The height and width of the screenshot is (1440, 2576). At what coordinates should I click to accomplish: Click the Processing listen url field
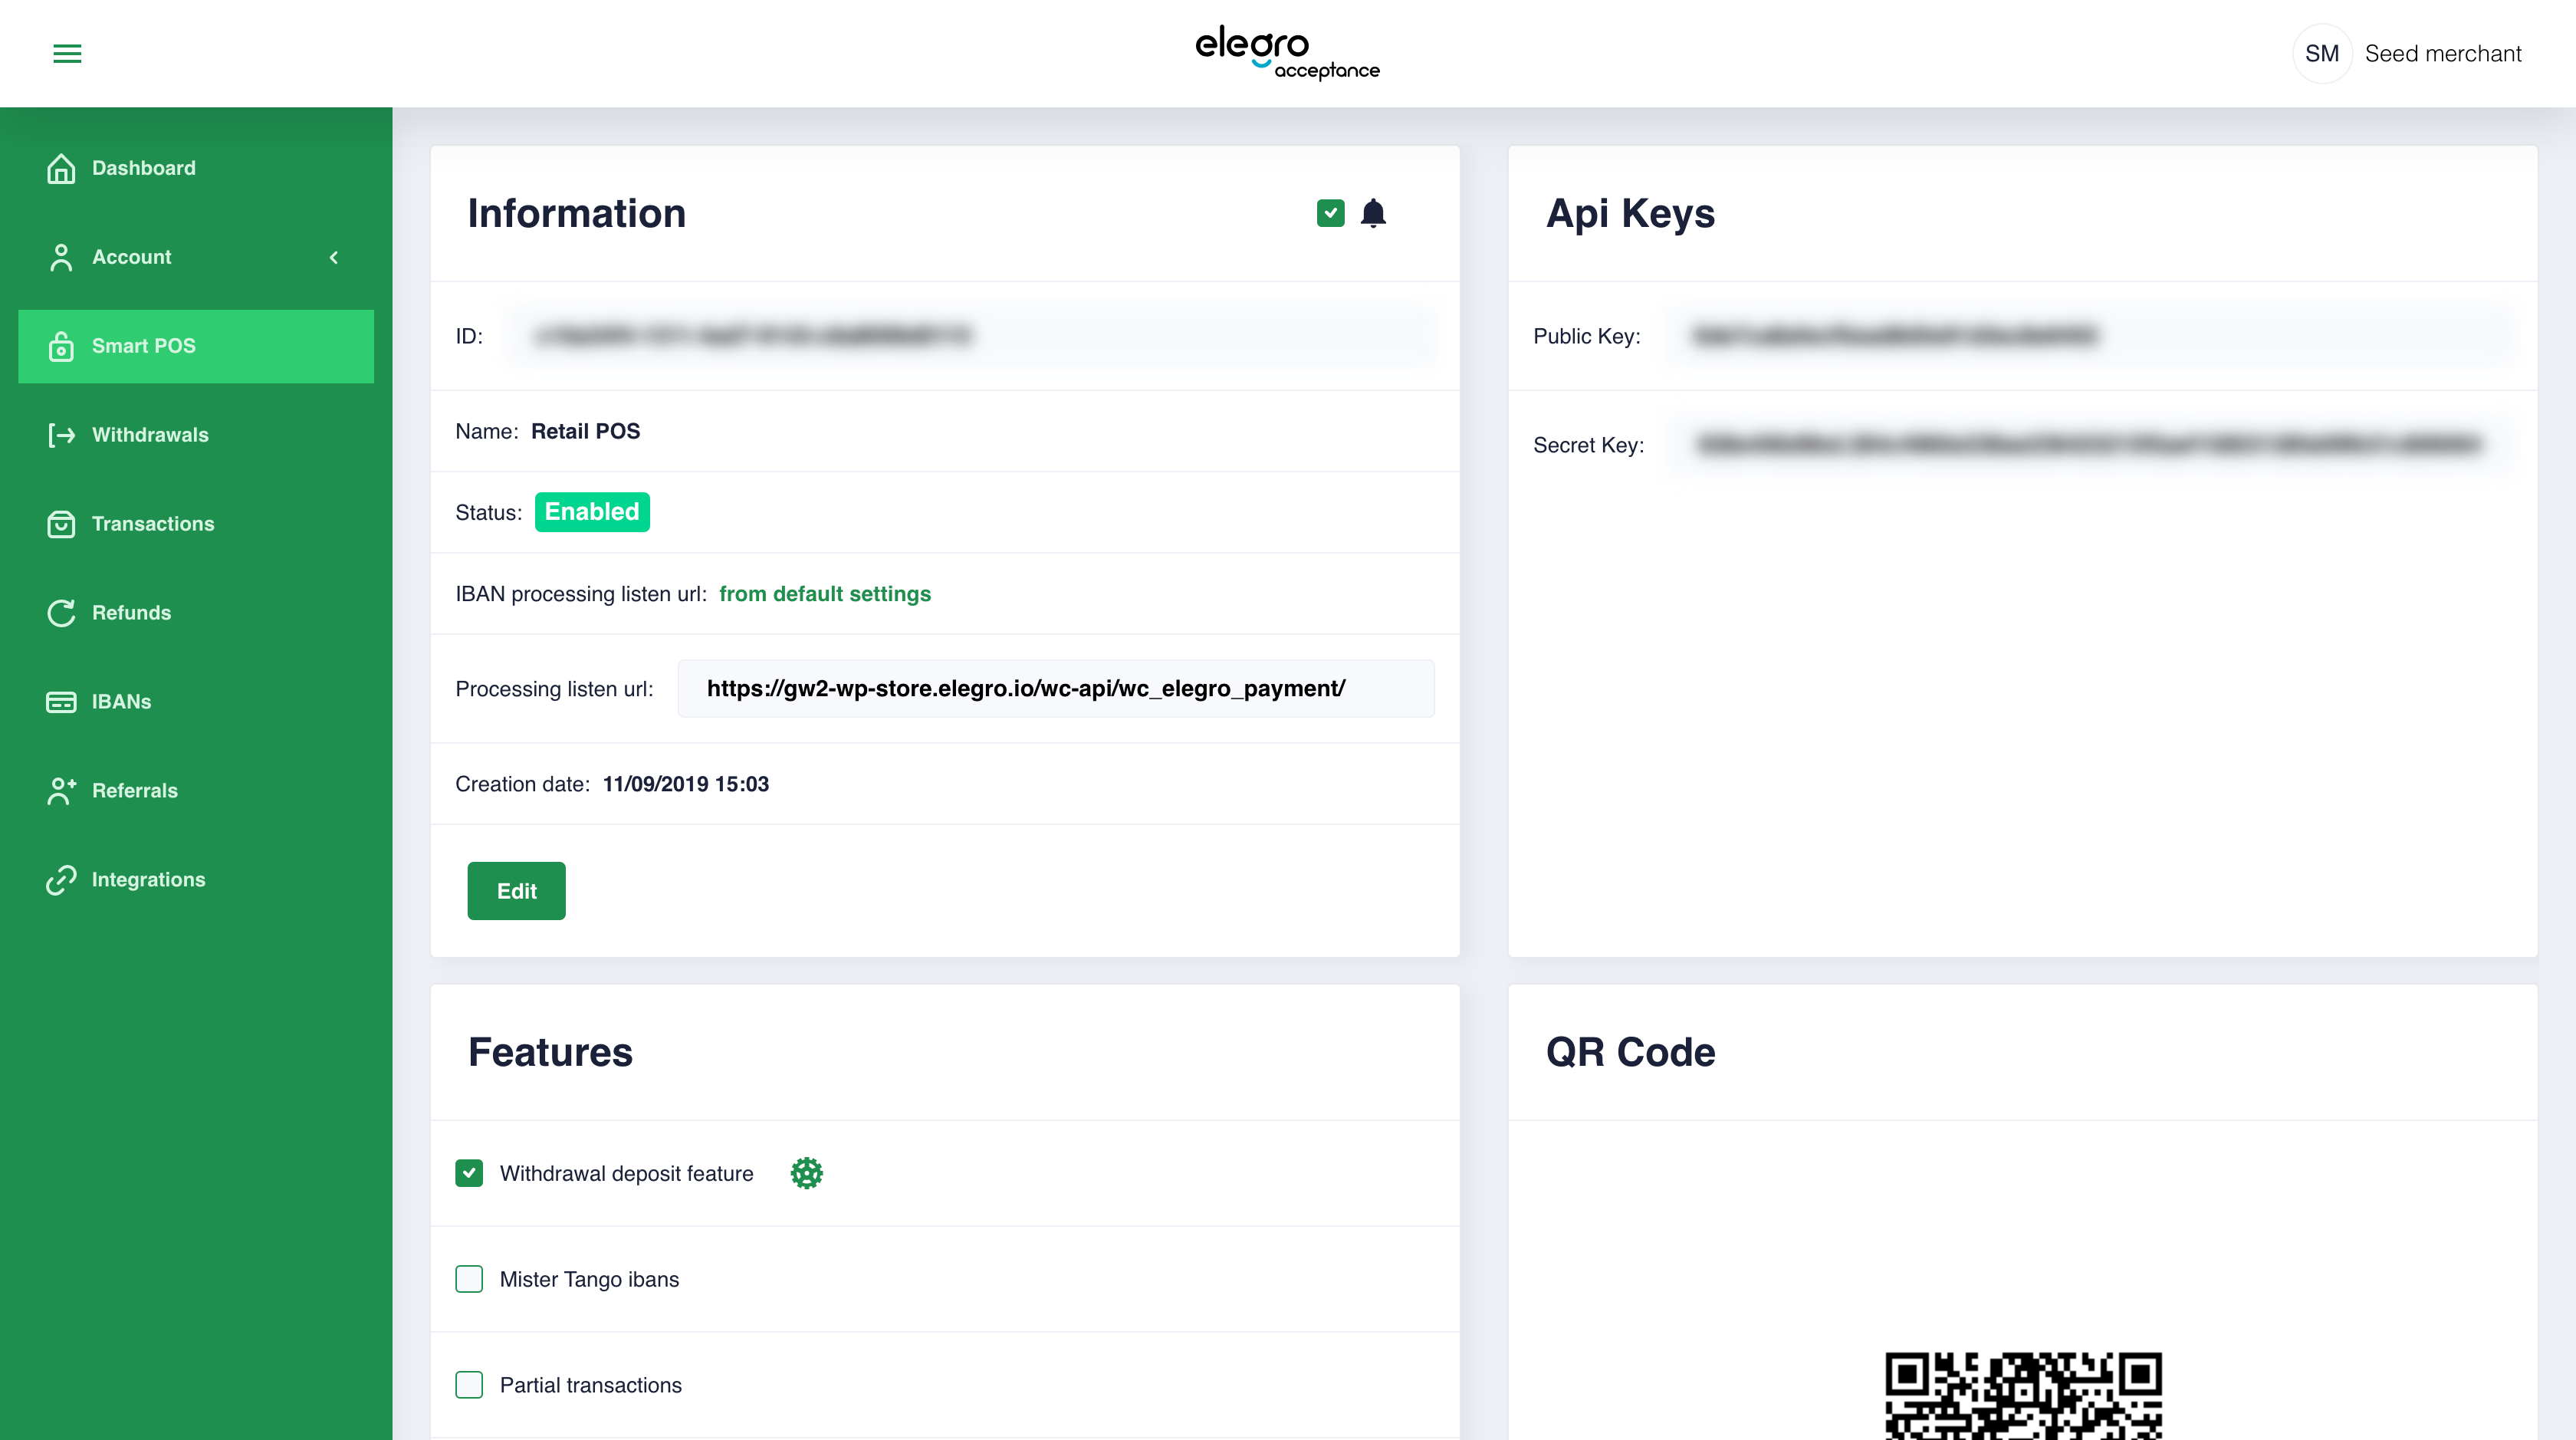point(1055,689)
